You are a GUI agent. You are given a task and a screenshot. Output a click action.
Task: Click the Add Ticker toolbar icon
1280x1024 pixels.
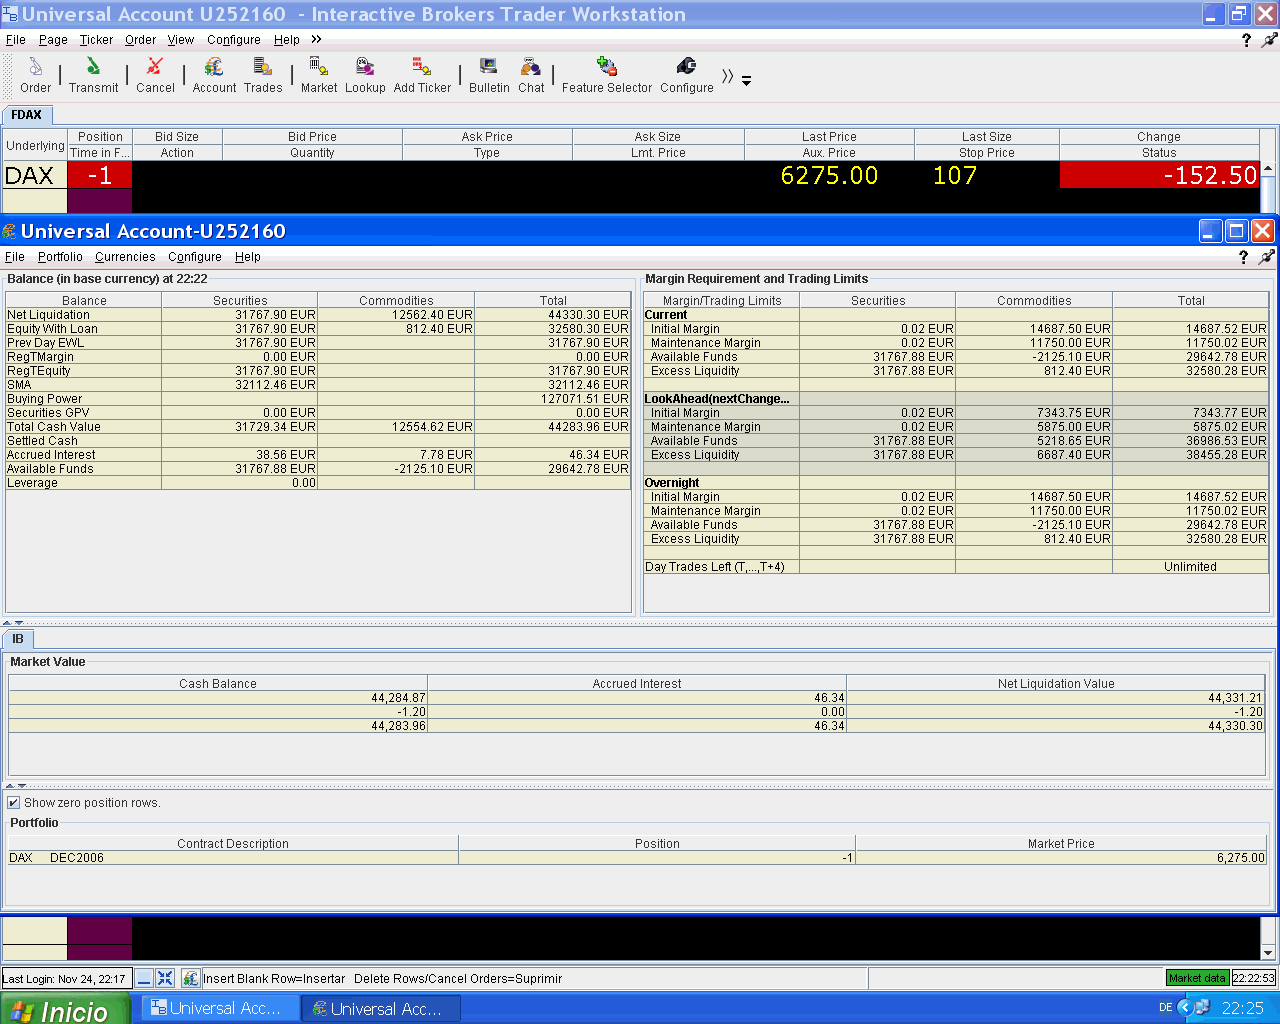(422, 75)
